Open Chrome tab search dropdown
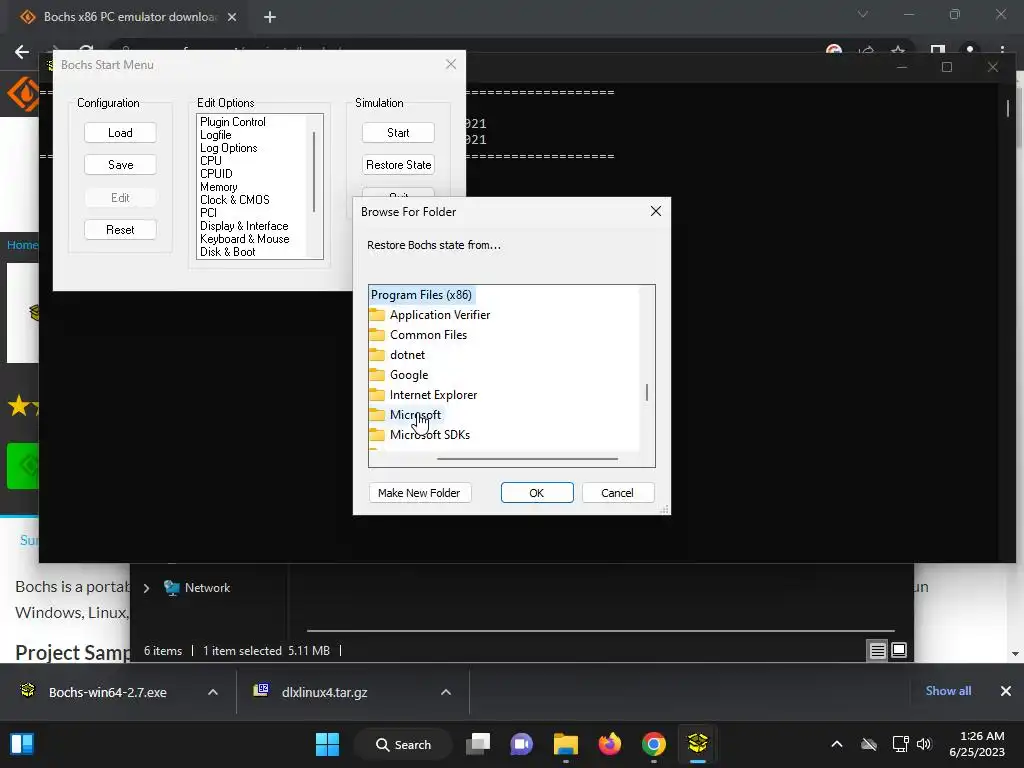The image size is (1024, 768). point(863,14)
